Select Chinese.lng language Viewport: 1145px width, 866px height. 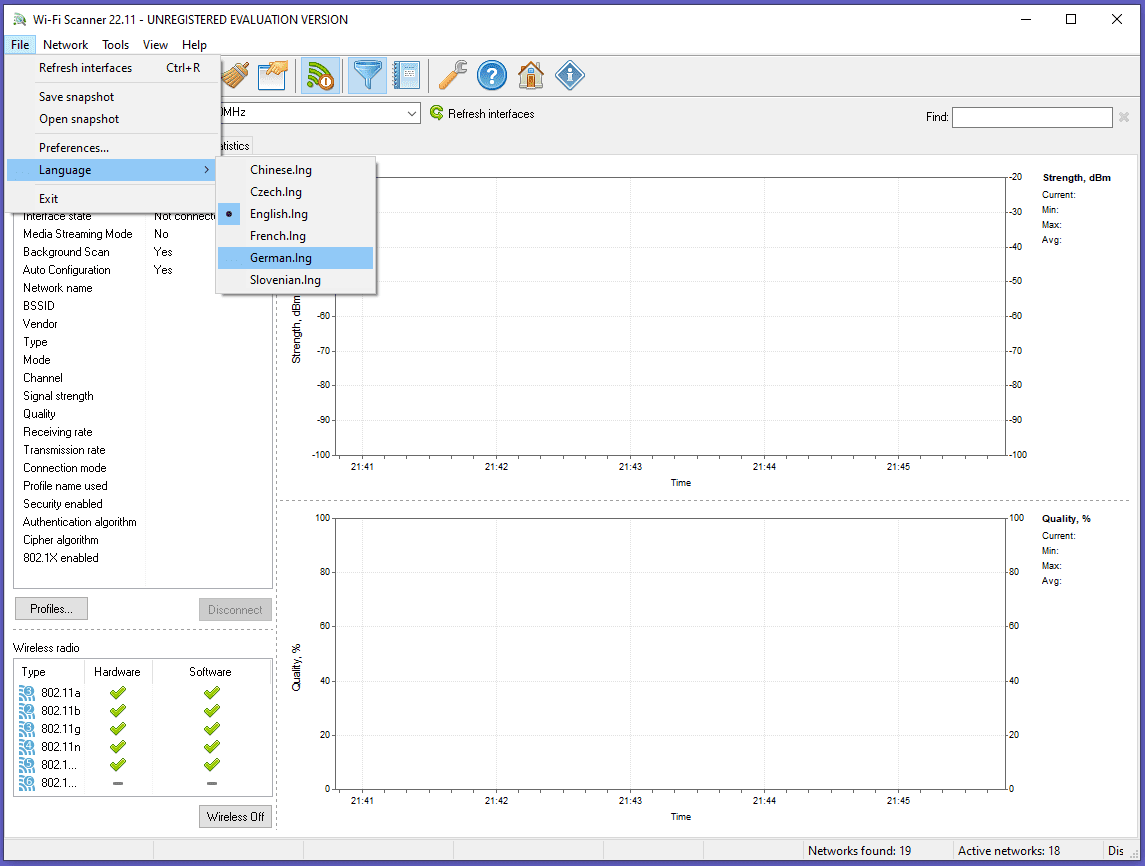296,170
